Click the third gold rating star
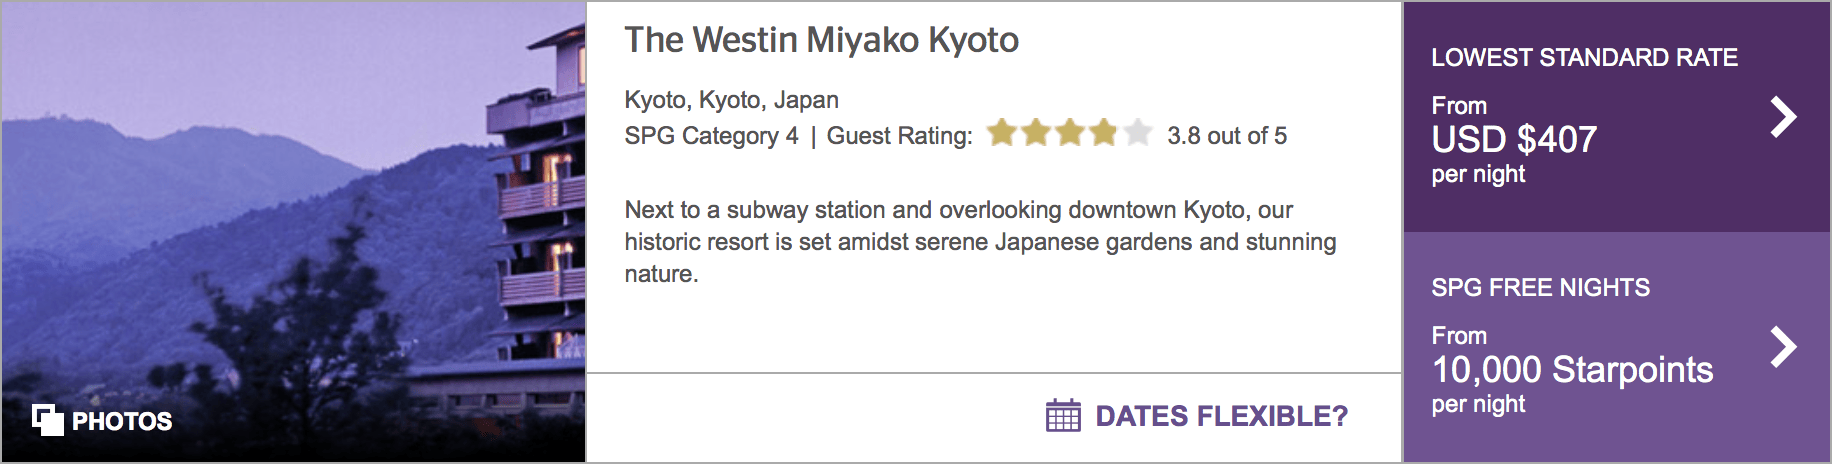The width and height of the screenshot is (1832, 464). click(1070, 133)
